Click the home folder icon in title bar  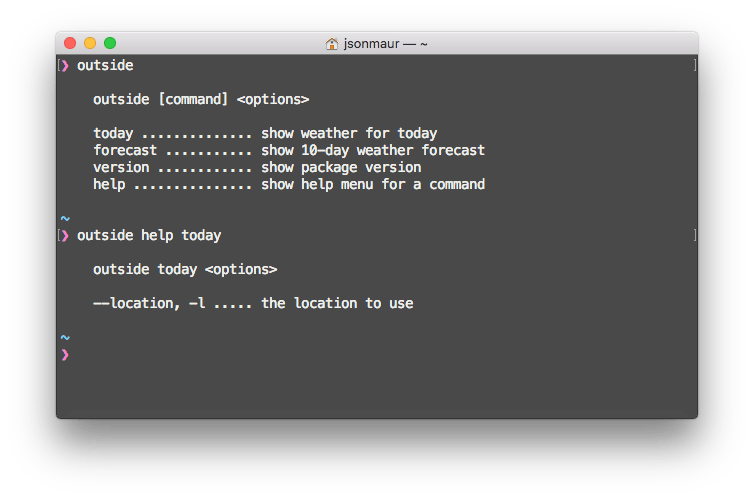pos(332,44)
